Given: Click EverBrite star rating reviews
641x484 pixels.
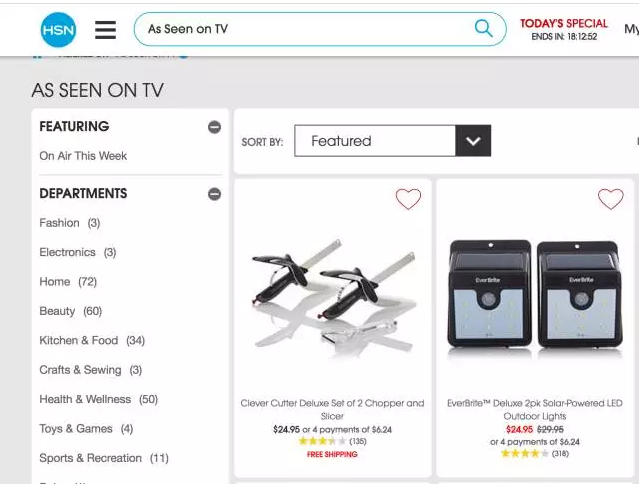Looking at the screenshot, I should pos(535,453).
